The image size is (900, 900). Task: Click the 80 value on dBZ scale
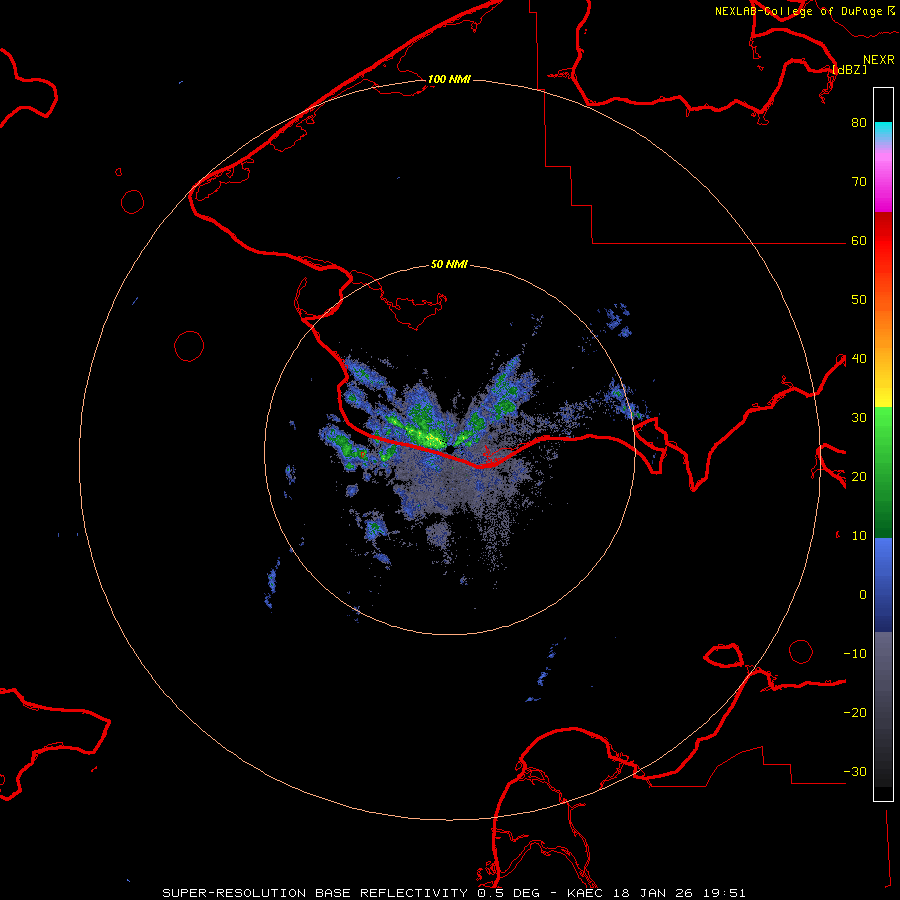click(859, 123)
